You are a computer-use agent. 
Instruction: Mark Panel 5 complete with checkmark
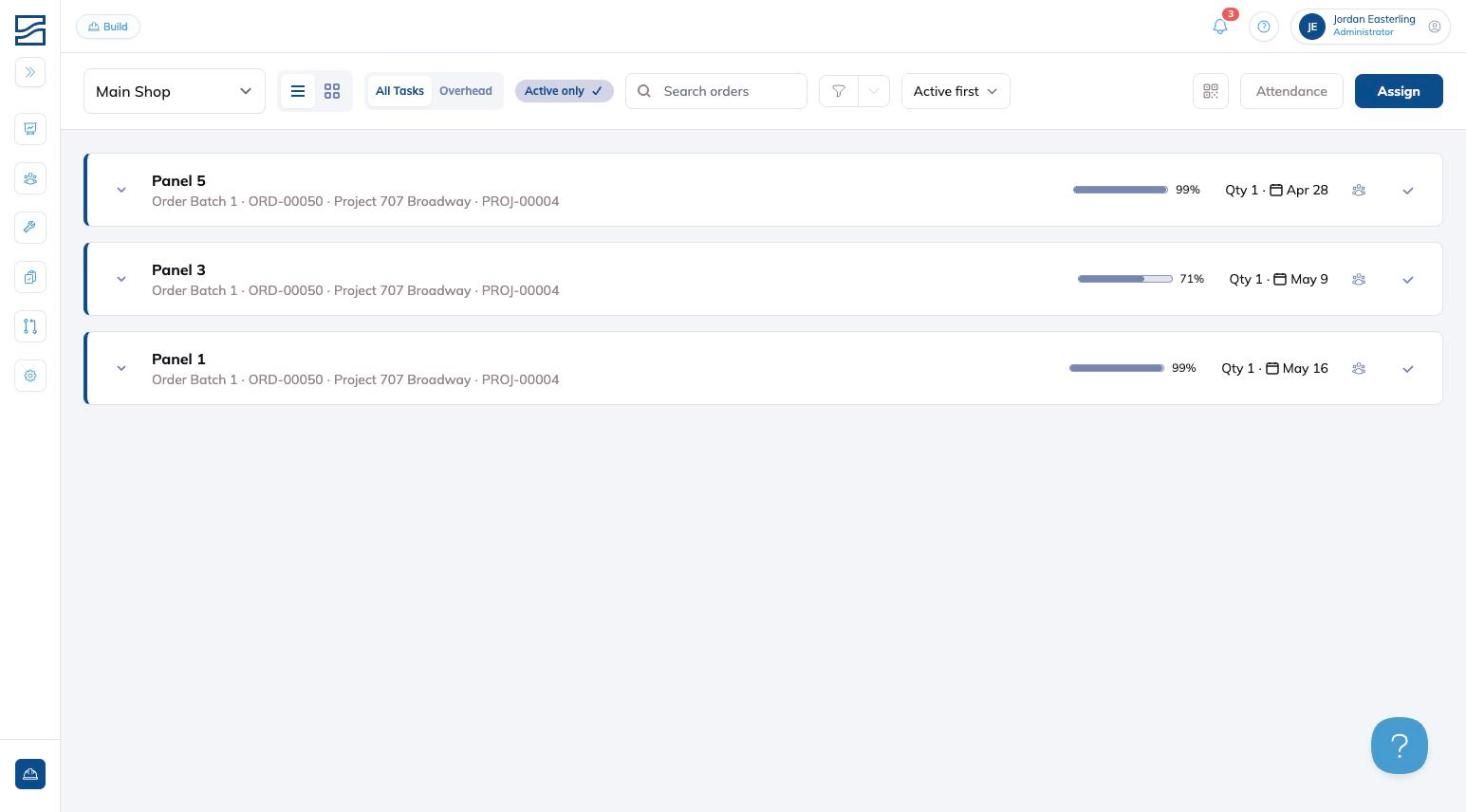[x=1408, y=190]
